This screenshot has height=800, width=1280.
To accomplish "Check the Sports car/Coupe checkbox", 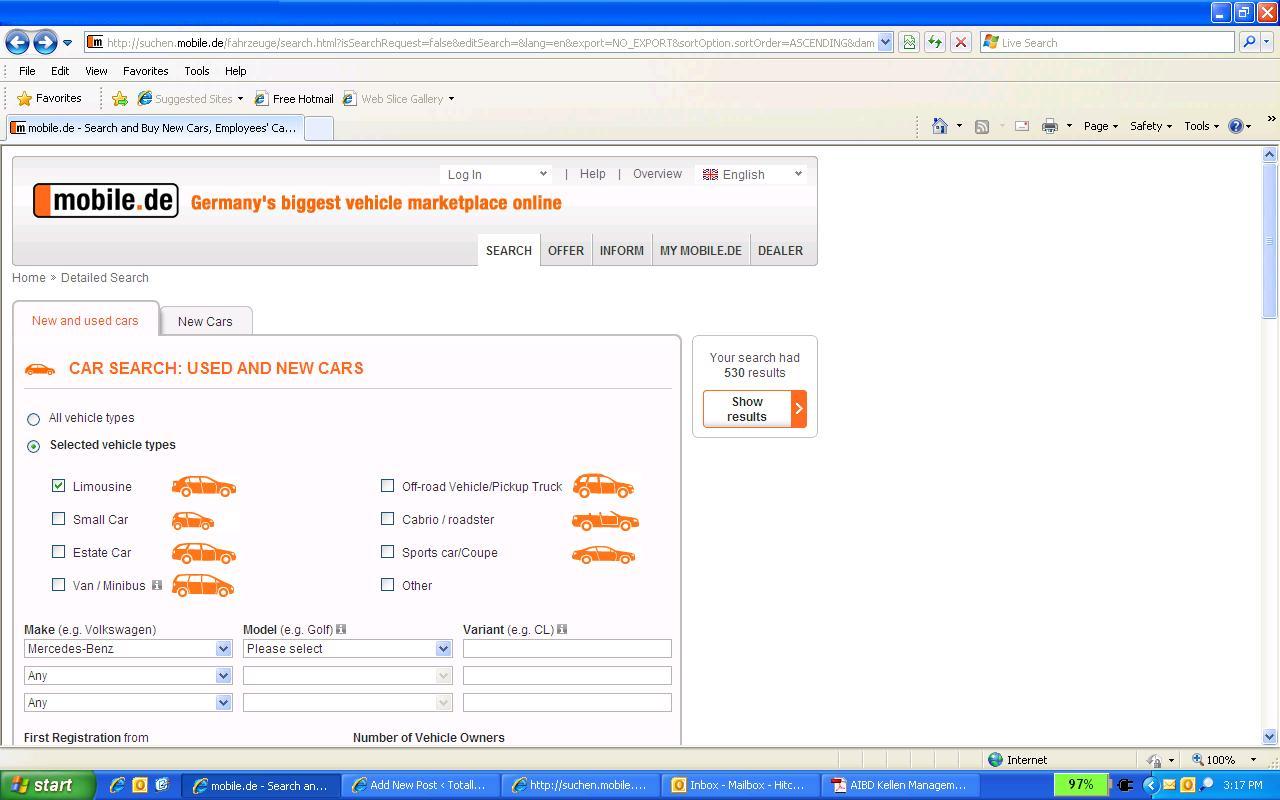I will click(387, 552).
